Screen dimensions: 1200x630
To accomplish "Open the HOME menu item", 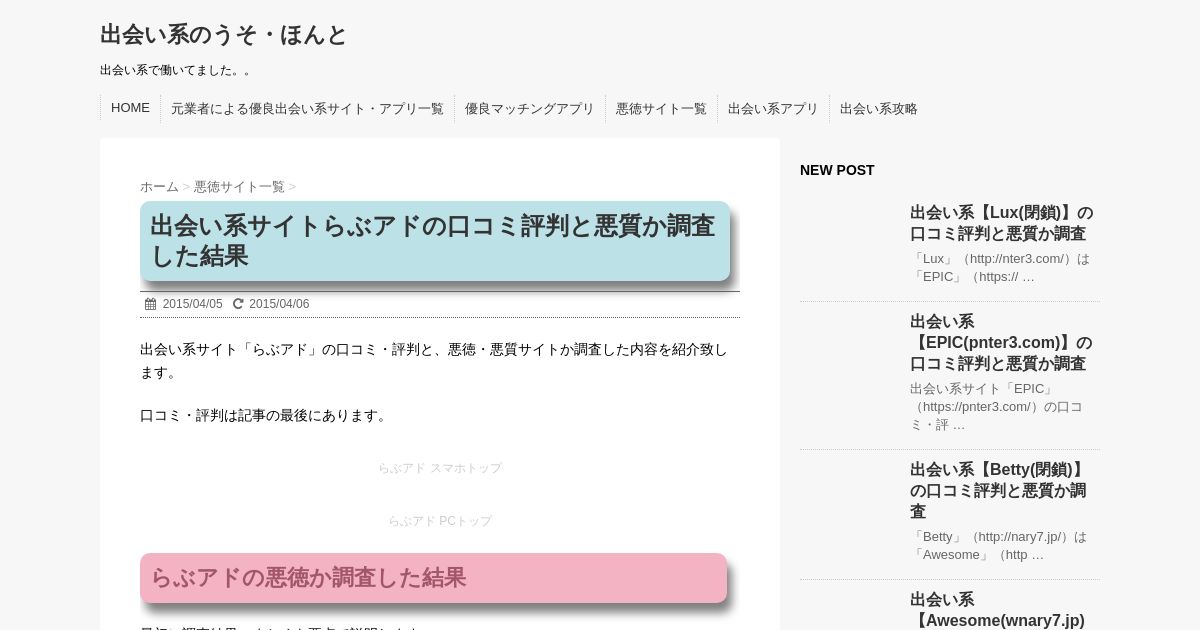I will tap(130, 108).
